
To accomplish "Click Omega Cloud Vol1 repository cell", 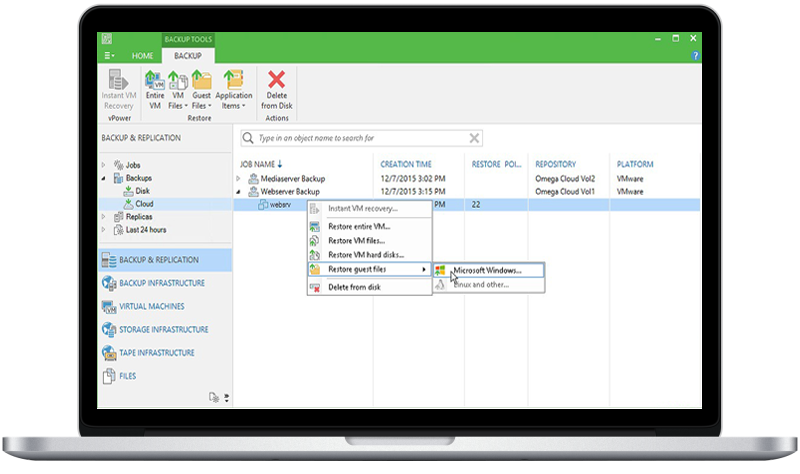I will point(565,192).
